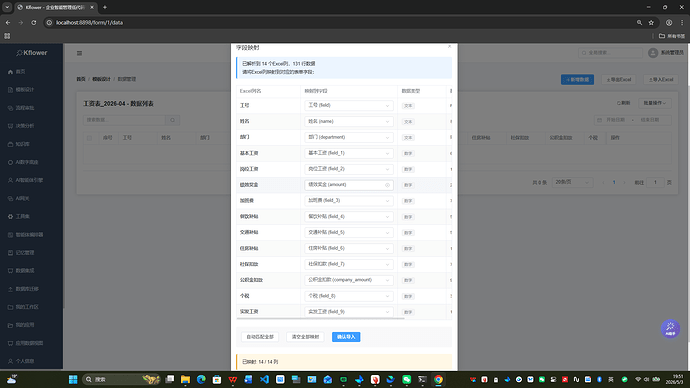Image resolution: width=690 pixels, height=388 pixels.
Task: Click the 自动匹配全部 button
Action: click(260, 337)
